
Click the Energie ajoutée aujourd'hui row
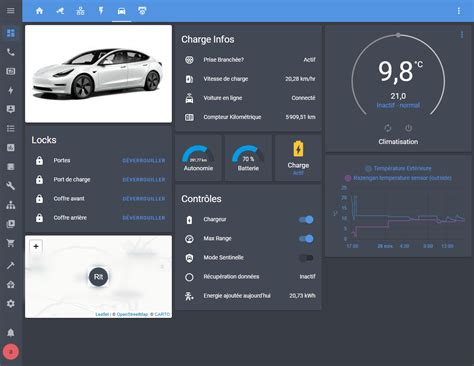[249, 296]
